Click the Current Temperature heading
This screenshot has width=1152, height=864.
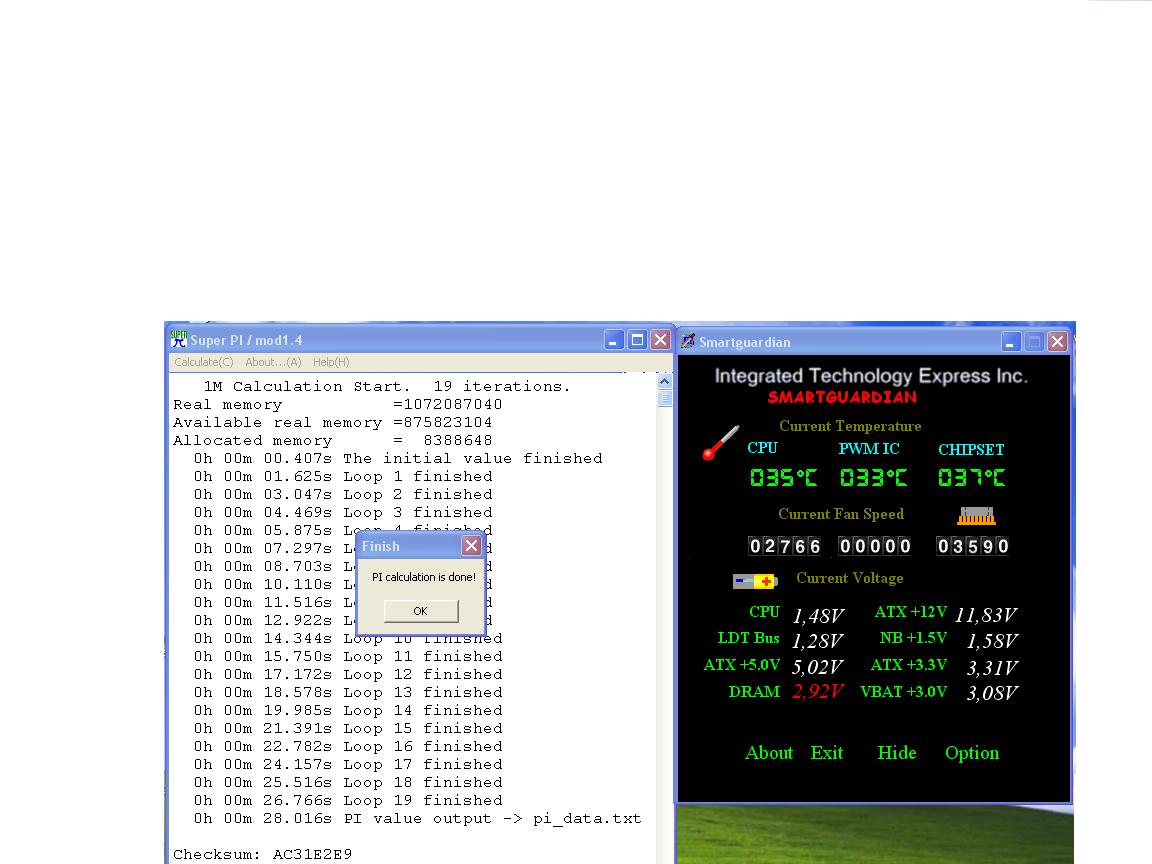[x=850, y=426]
